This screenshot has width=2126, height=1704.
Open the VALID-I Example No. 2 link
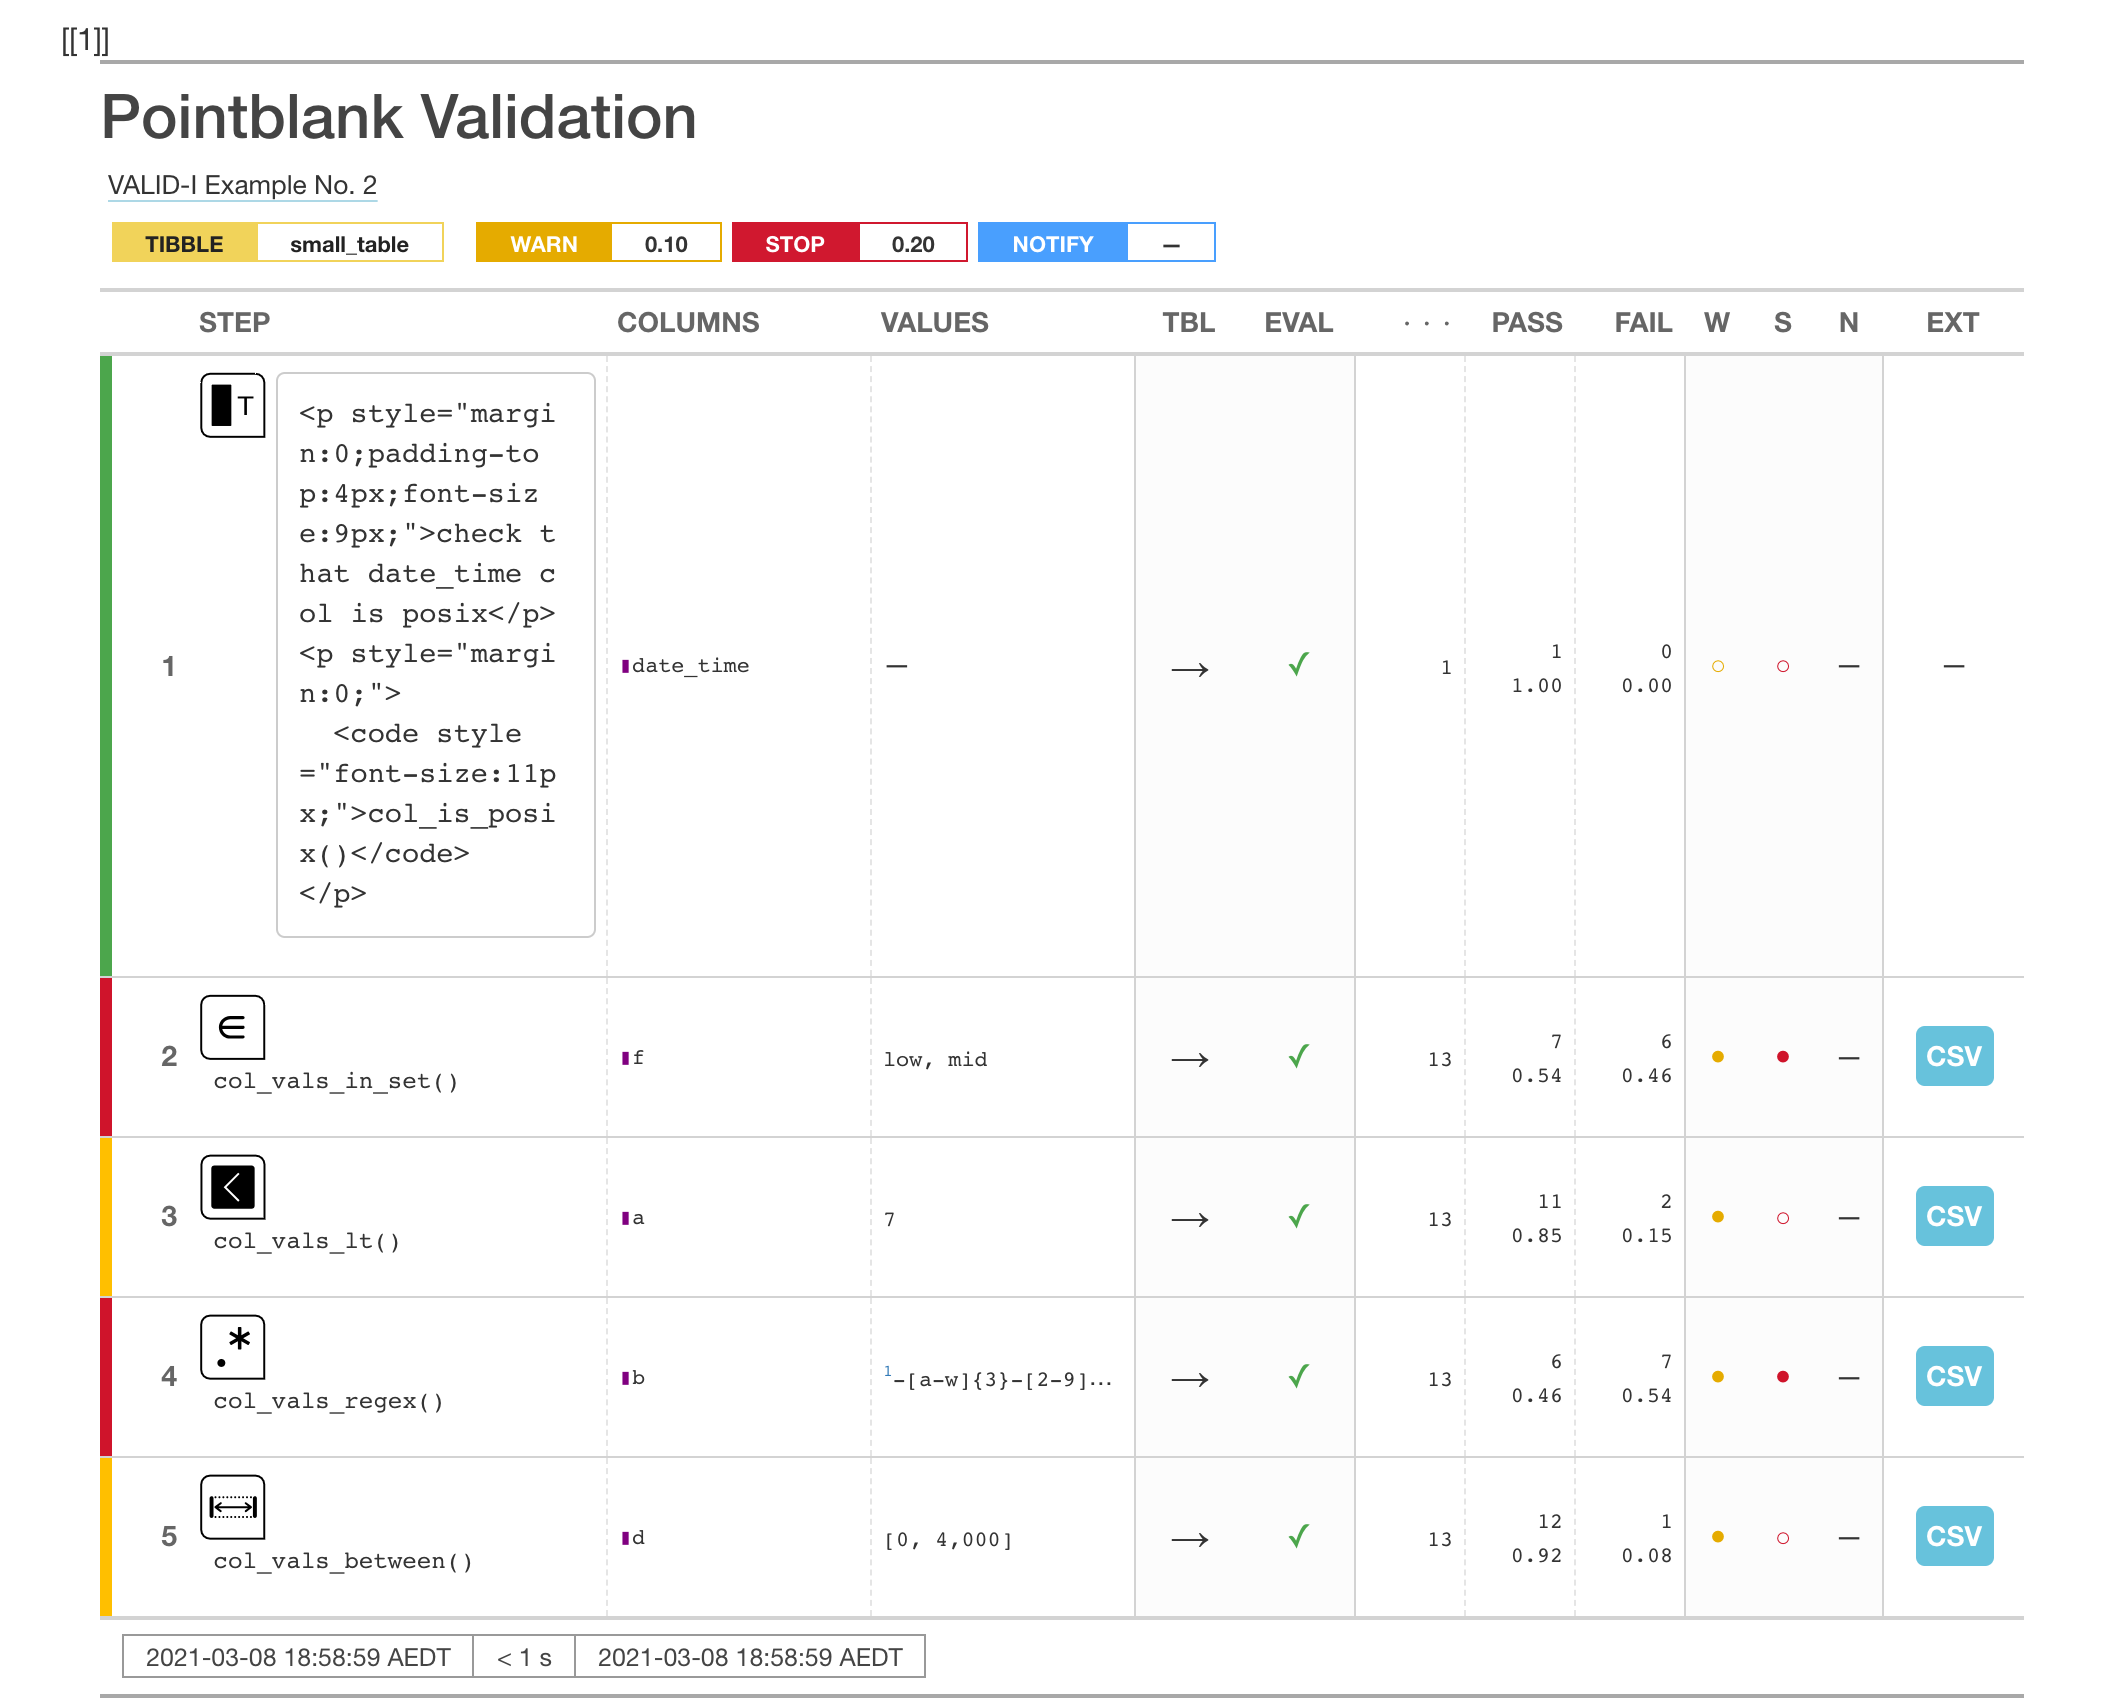coord(242,185)
